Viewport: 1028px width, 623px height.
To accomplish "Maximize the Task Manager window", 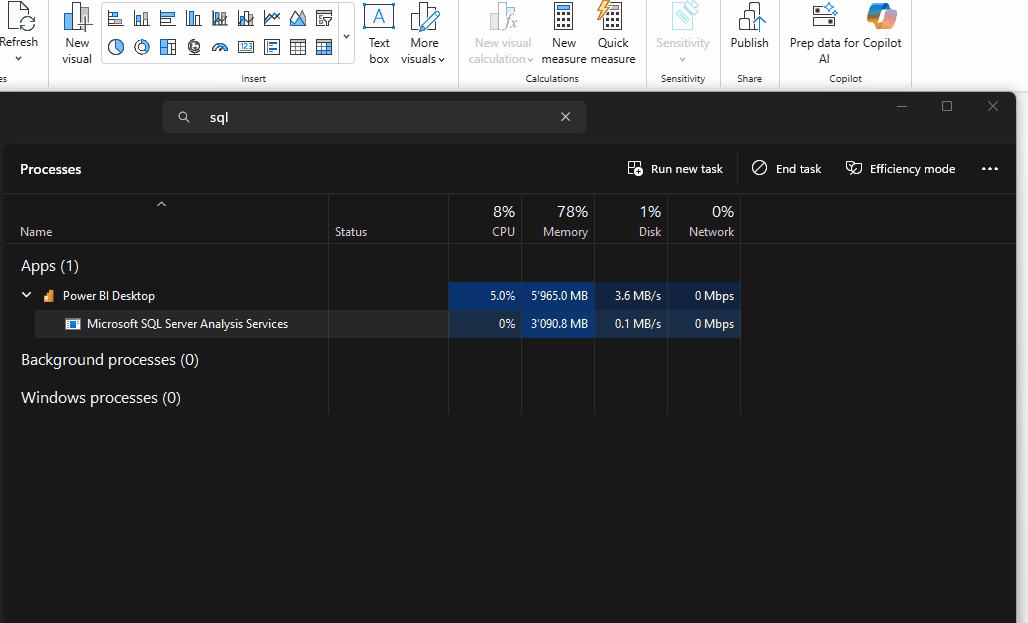I will (947, 106).
